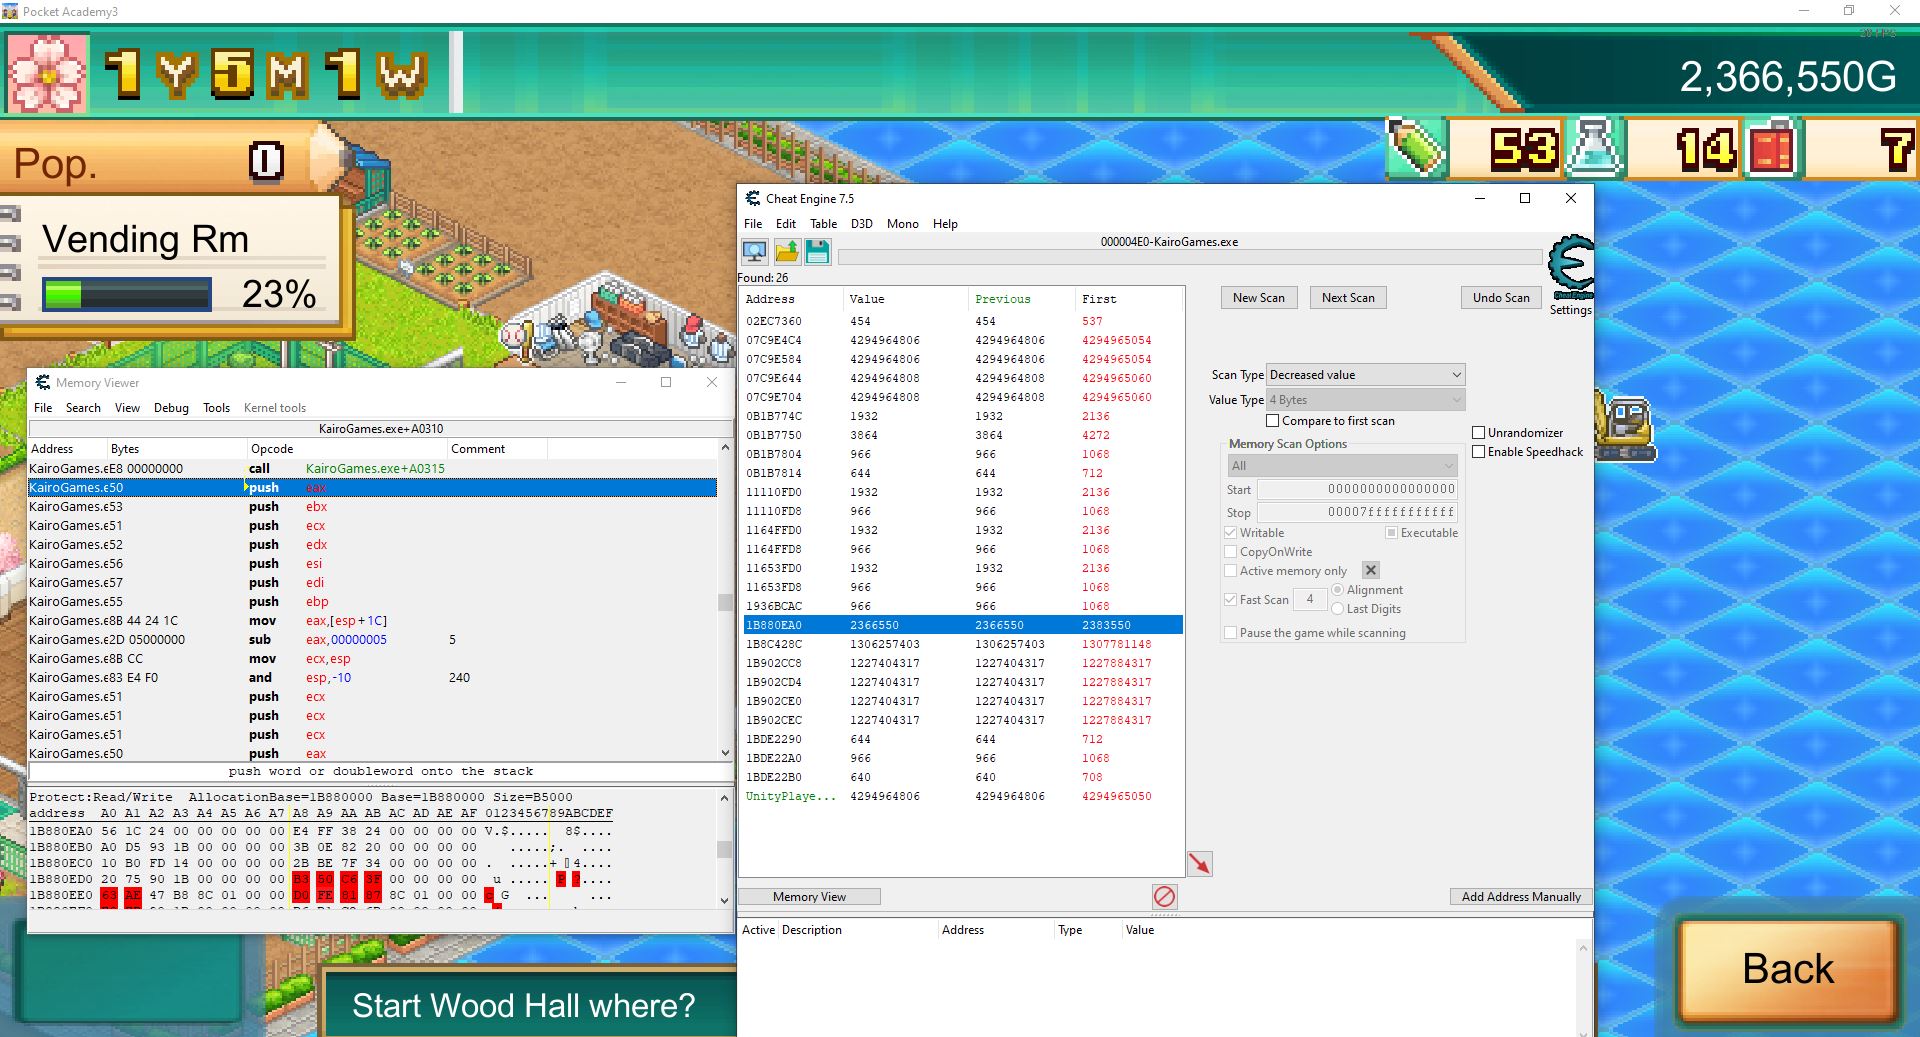Expand the Value Type dropdown
Viewport: 1920px width, 1037px height.
[x=1365, y=400]
